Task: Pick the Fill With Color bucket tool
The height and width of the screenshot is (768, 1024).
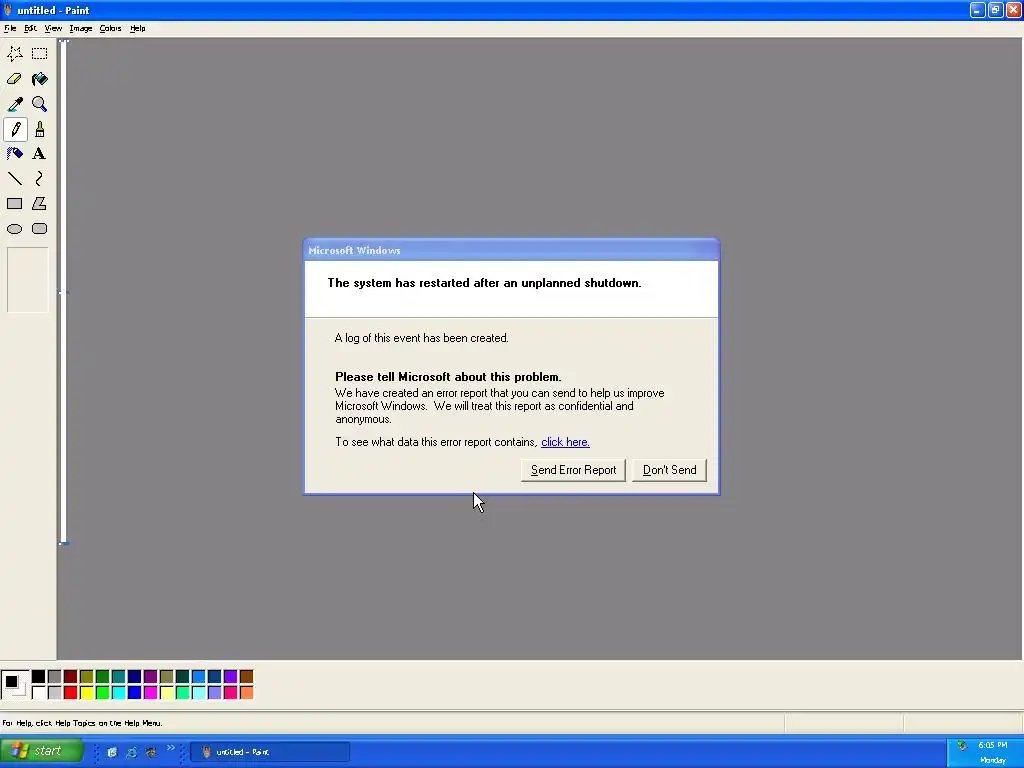Action: [x=40, y=79]
